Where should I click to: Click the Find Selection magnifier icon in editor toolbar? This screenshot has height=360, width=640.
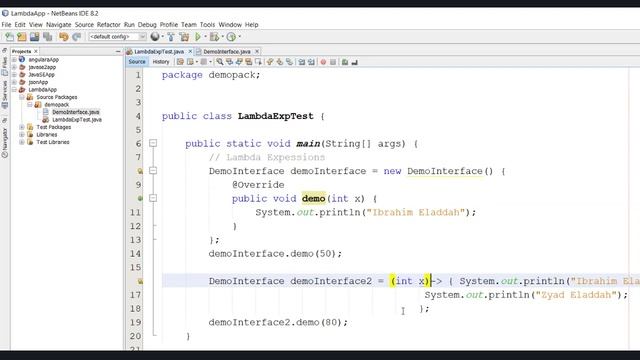coord(220,62)
